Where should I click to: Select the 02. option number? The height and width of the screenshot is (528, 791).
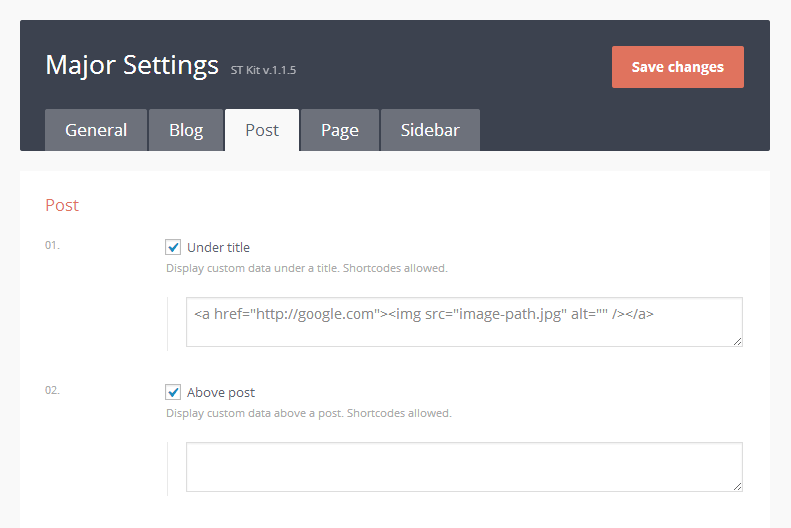[52, 390]
